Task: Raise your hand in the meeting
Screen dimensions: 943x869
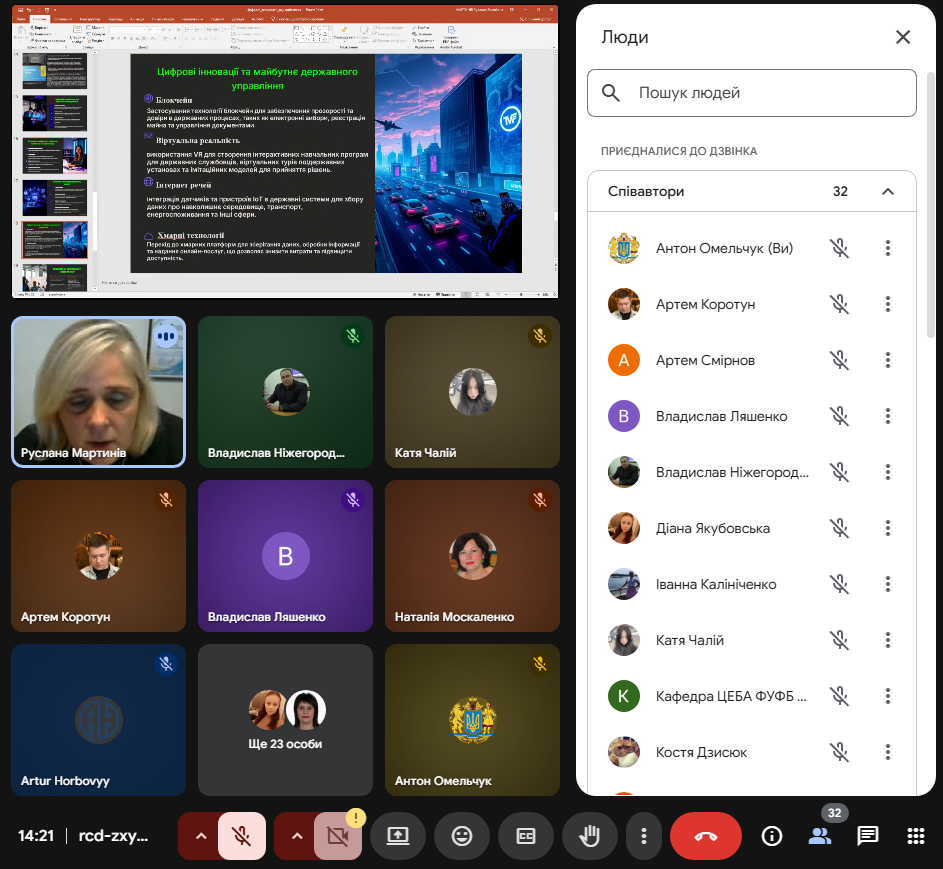Action: coord(589,836)
